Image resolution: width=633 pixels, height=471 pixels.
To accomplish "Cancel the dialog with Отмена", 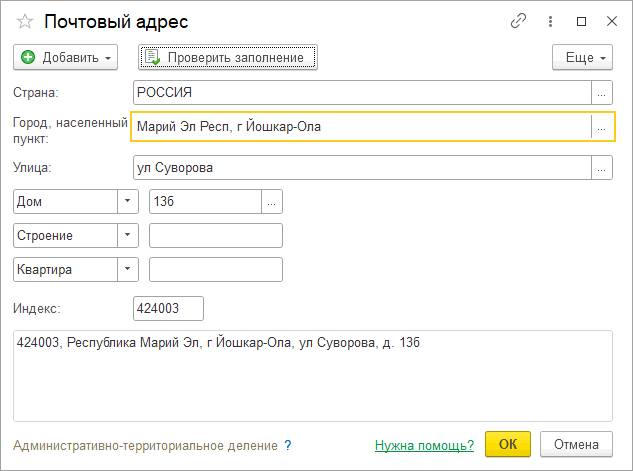I will [x=576, y=444].
